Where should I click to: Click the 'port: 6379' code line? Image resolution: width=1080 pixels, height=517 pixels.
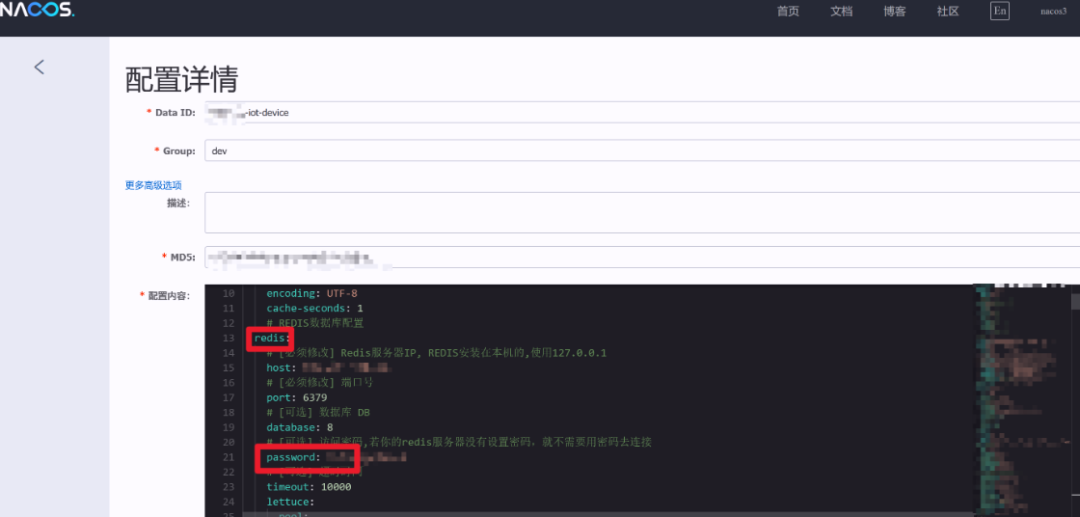click(x=297, y=397)
